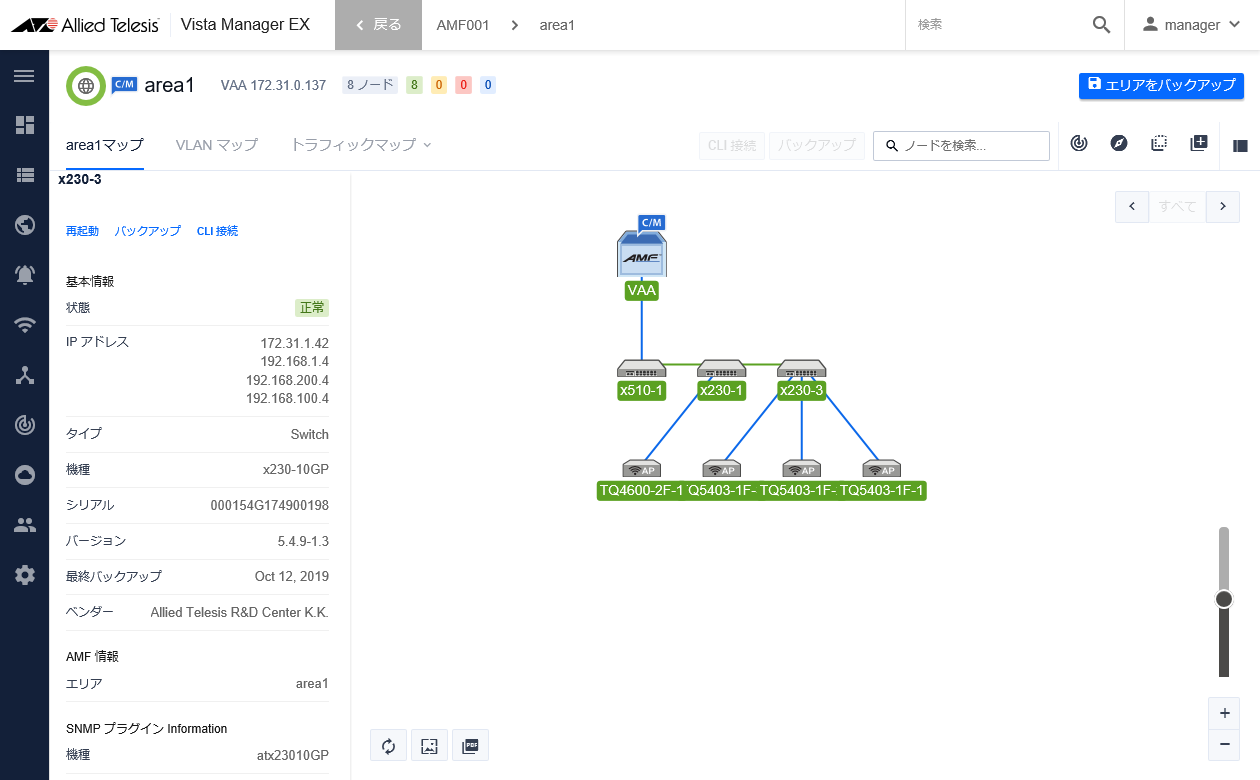
Task: Click the 再起動 link
Action: click(82, 231)
